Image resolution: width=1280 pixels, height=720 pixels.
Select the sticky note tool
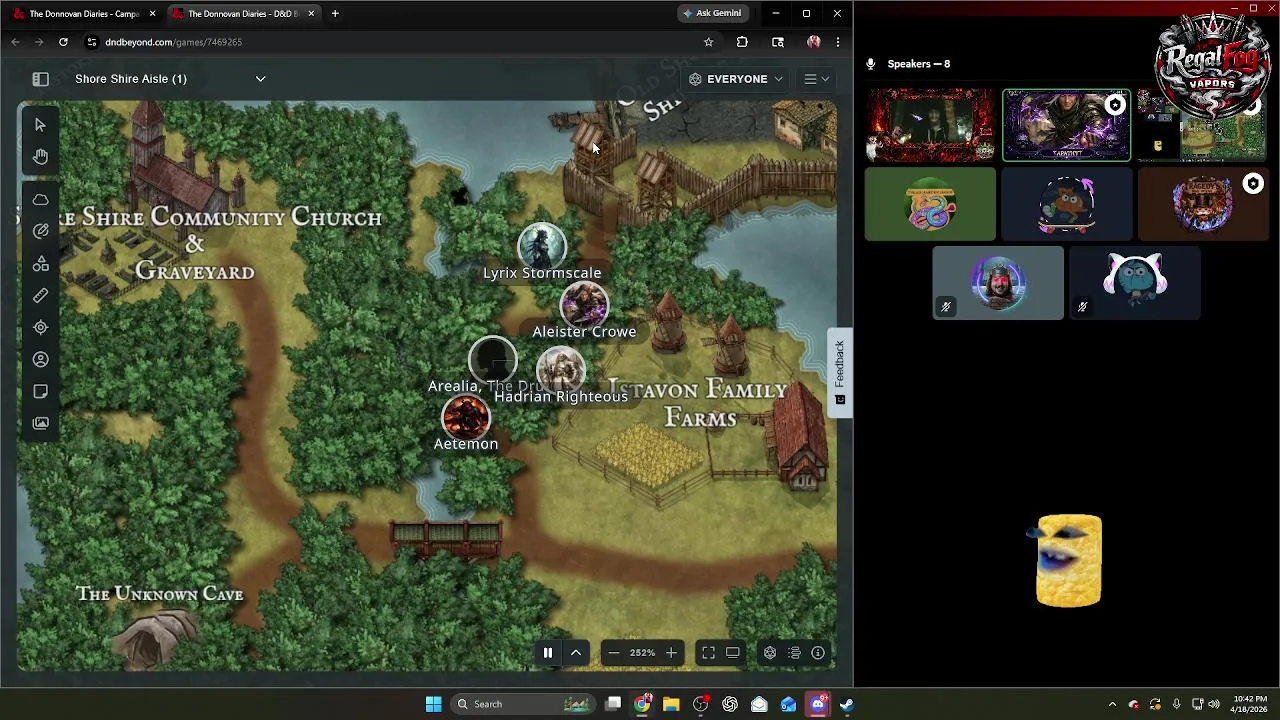coord(40,391)
